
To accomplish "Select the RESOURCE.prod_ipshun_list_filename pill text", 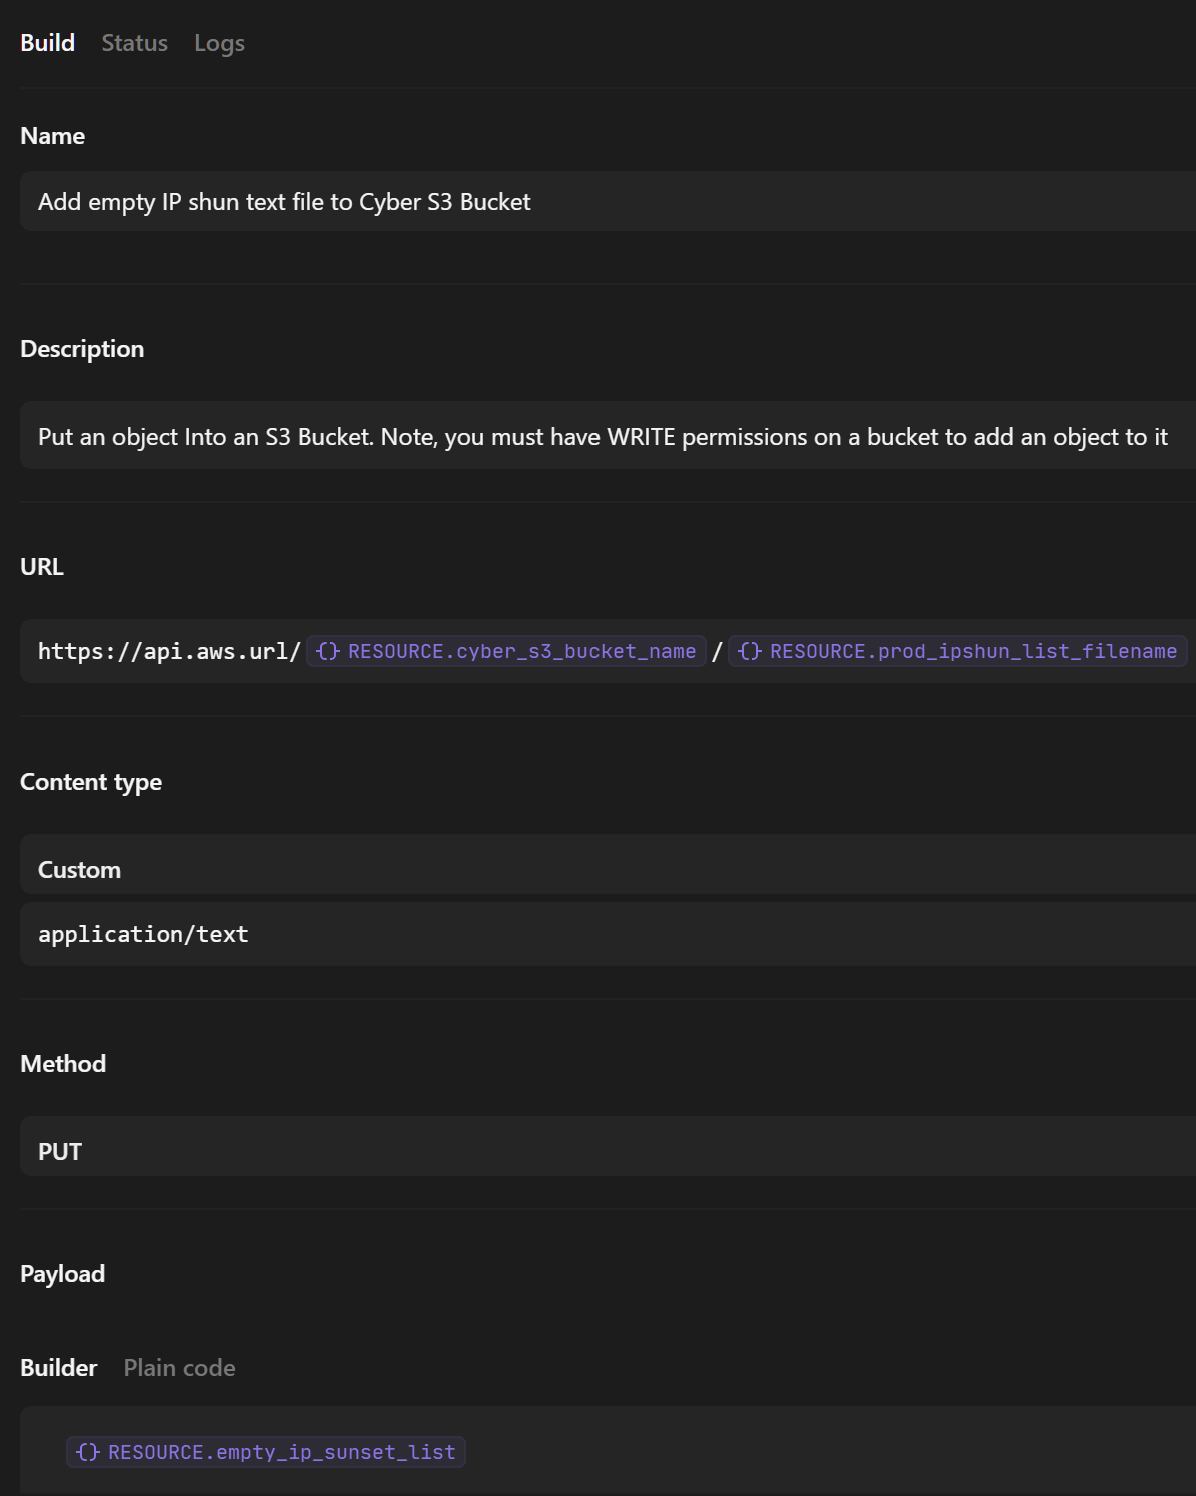I will [x=973, y=651].
